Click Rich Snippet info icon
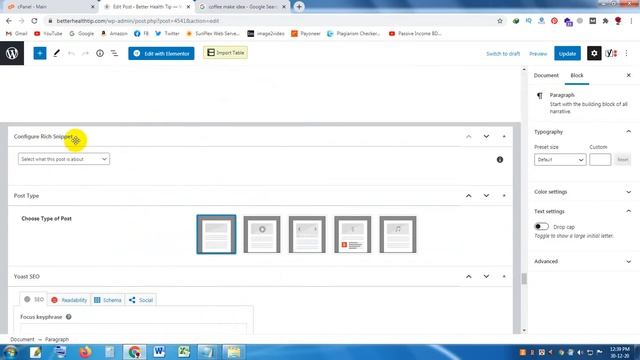This screenshot has height=360, width=640. point(500,160)
